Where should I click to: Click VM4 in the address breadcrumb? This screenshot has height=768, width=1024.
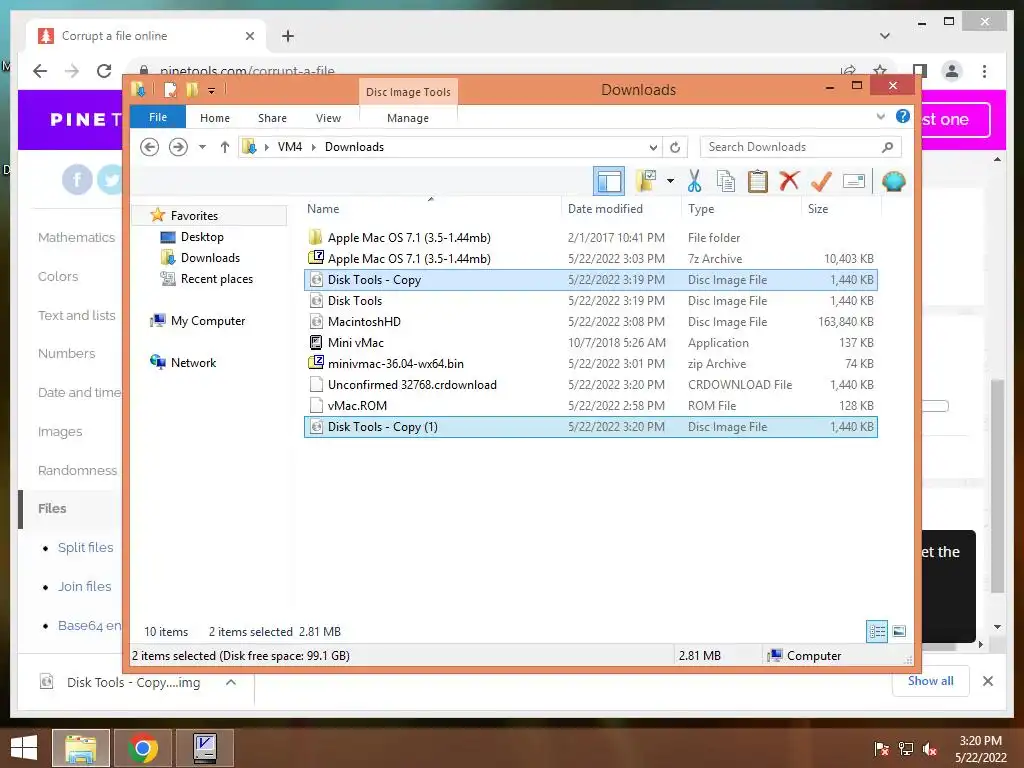click(x=290, y=147)
